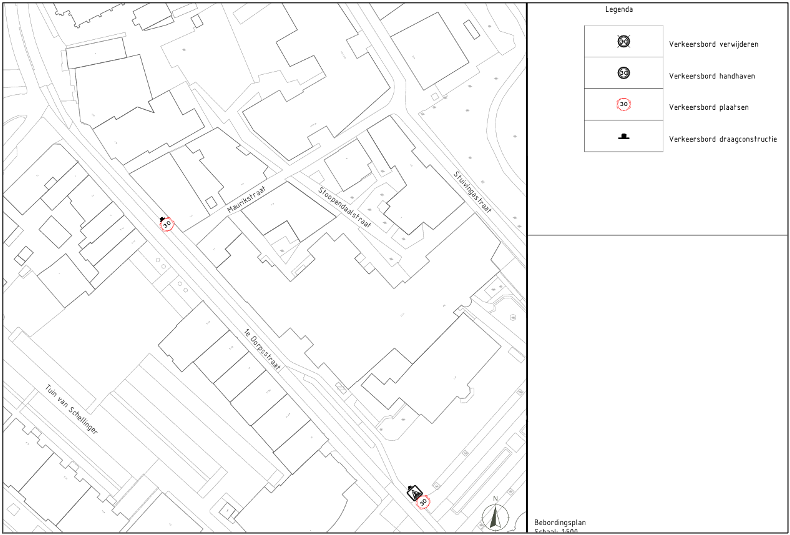This screenshot has width=790, height=535.
Task: Select the warning sign at bottom of map
Action: point(414,491)
